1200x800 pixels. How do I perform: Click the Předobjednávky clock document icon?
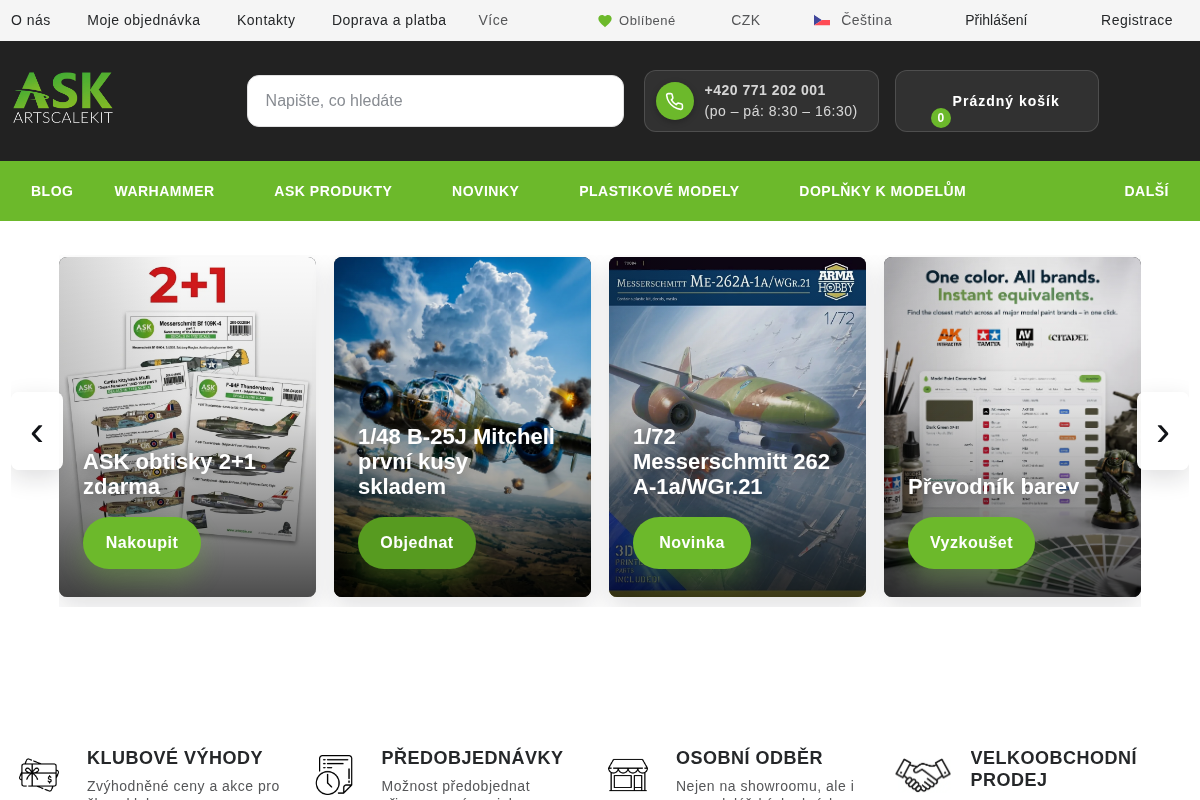[334, 775]
